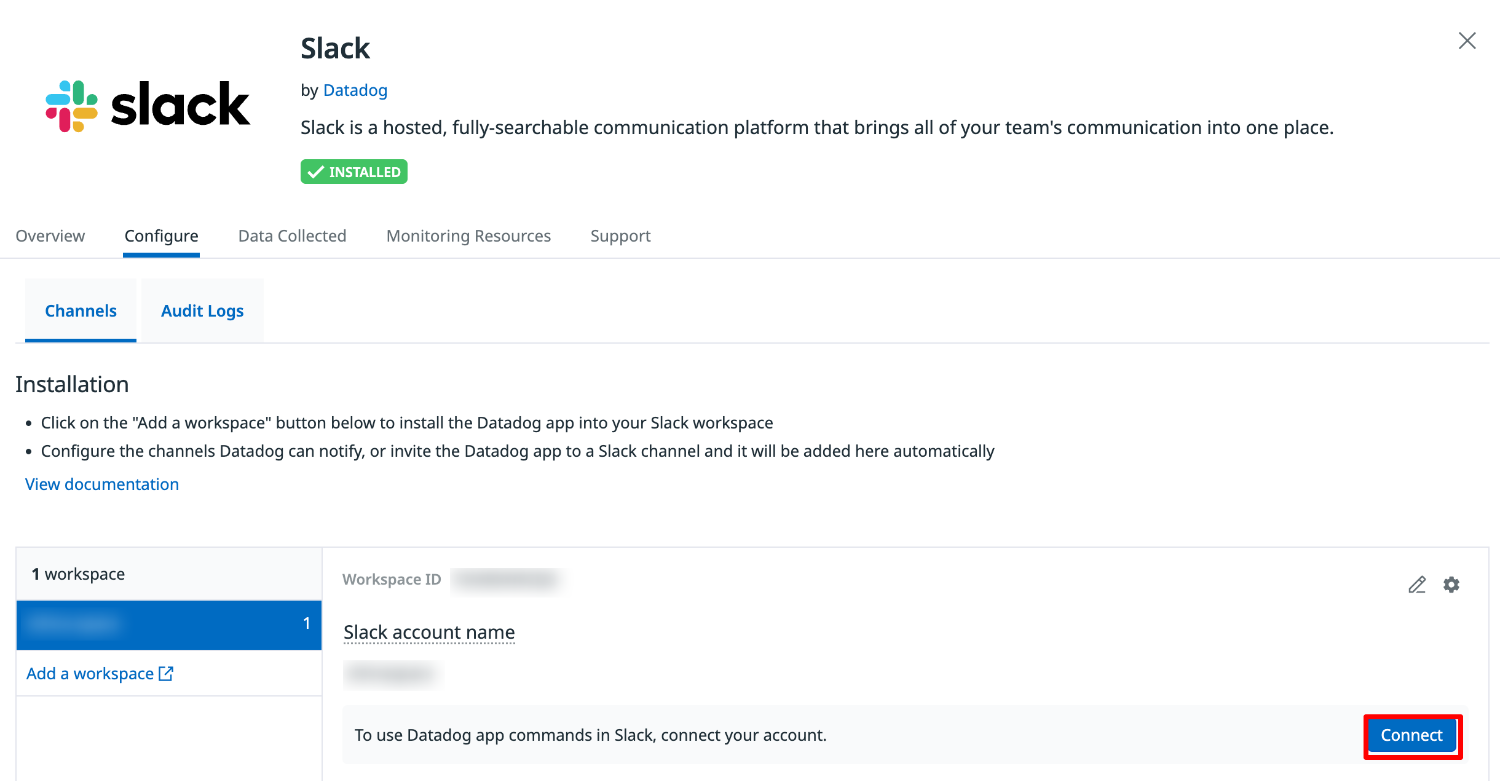1500x781 pixels.
Task: Select the Configure tab
Action: (161, 236)
